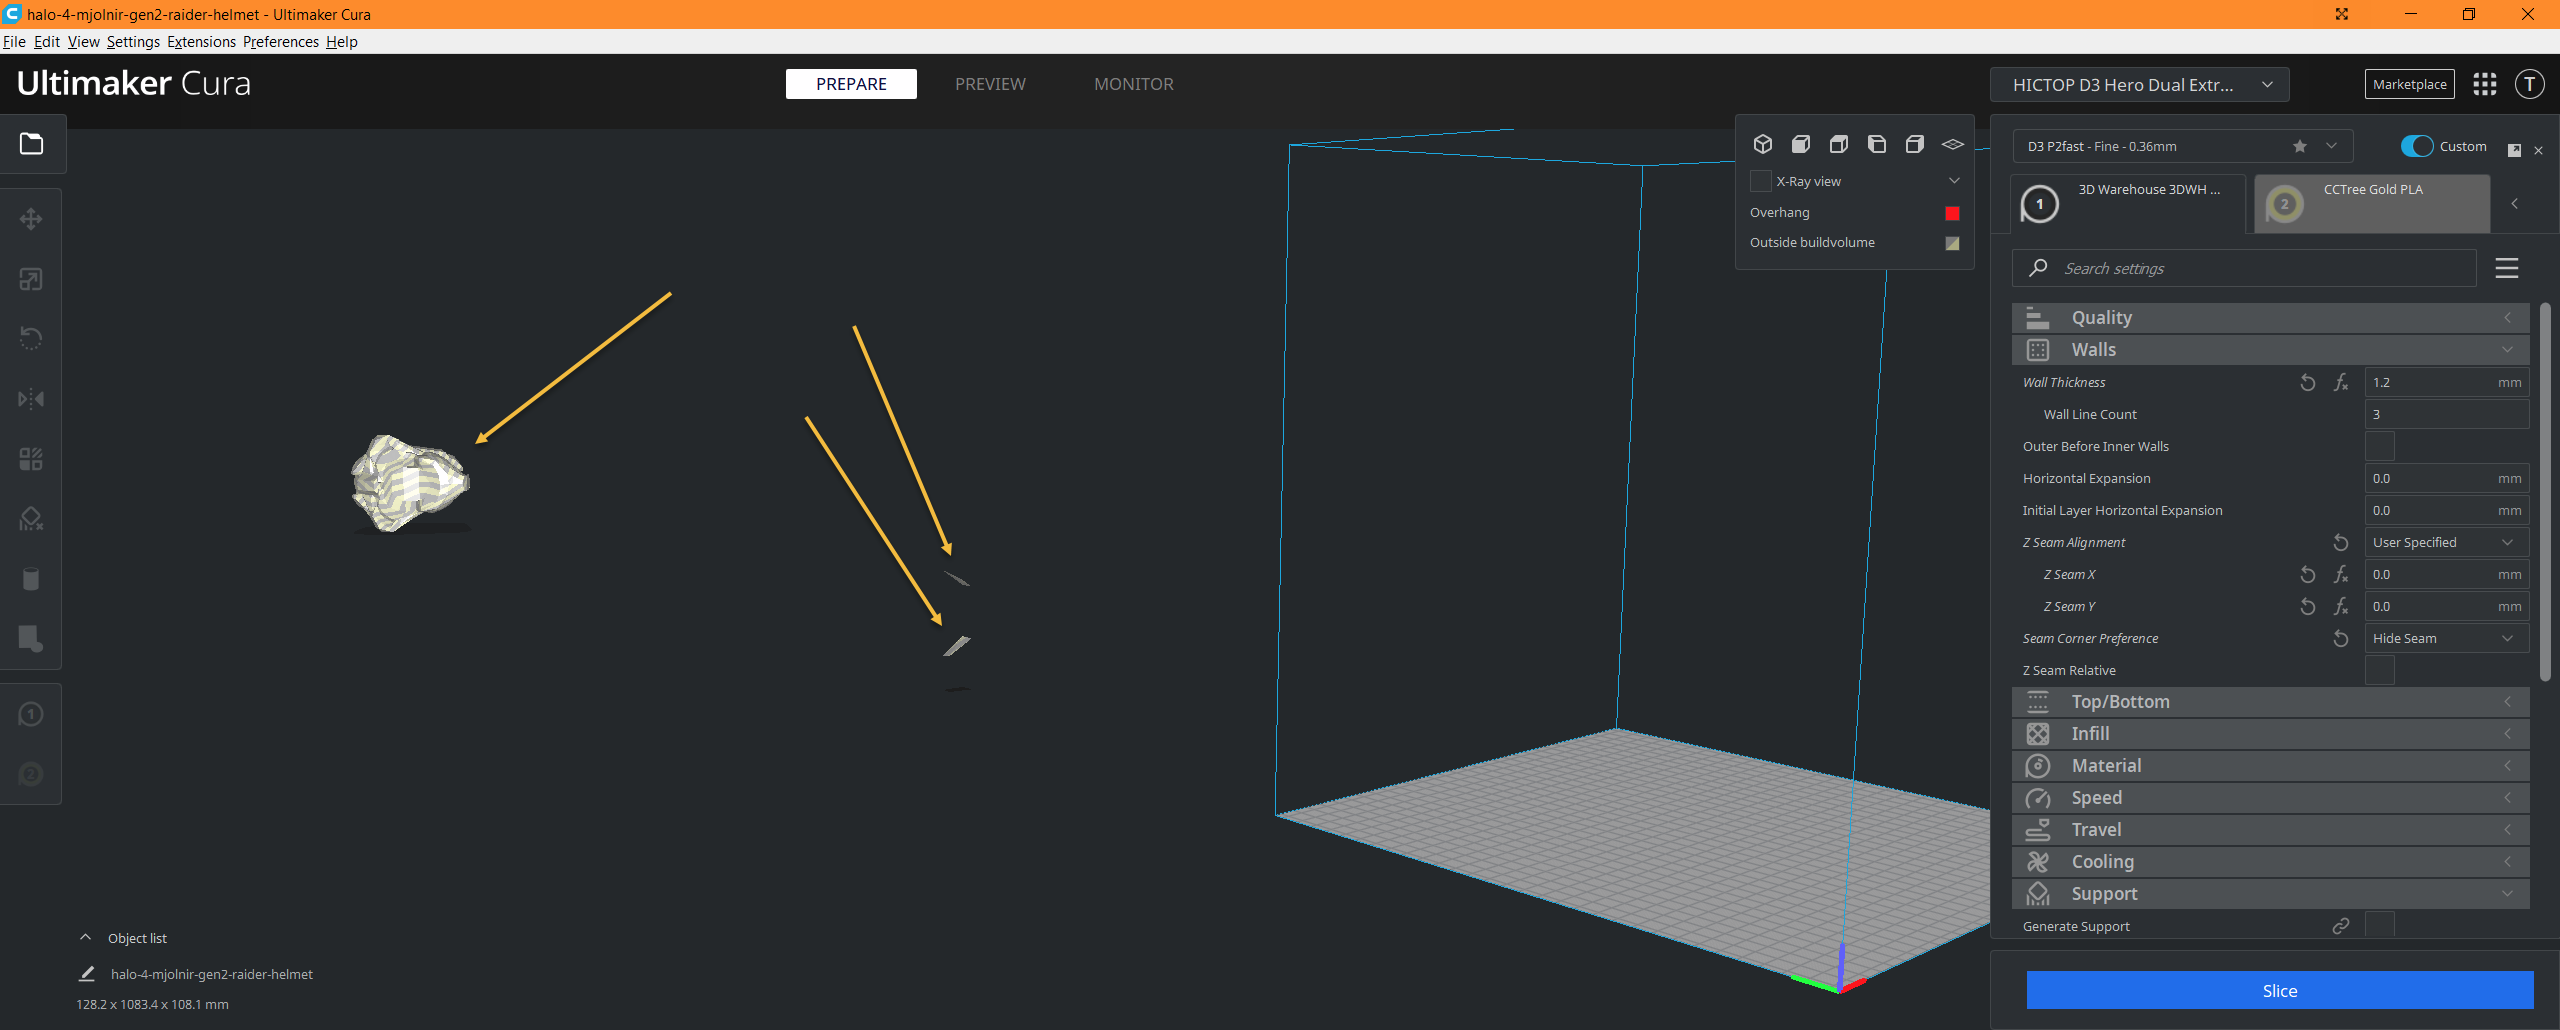This screenshot has width=2560, height=1030.
Task: Click the red Overhang color swatch
Action: click(x=1952, y=213)
